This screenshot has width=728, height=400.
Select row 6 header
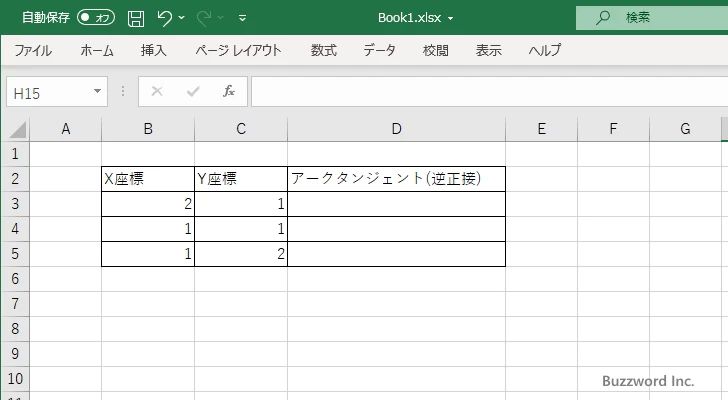coord(15,279)
